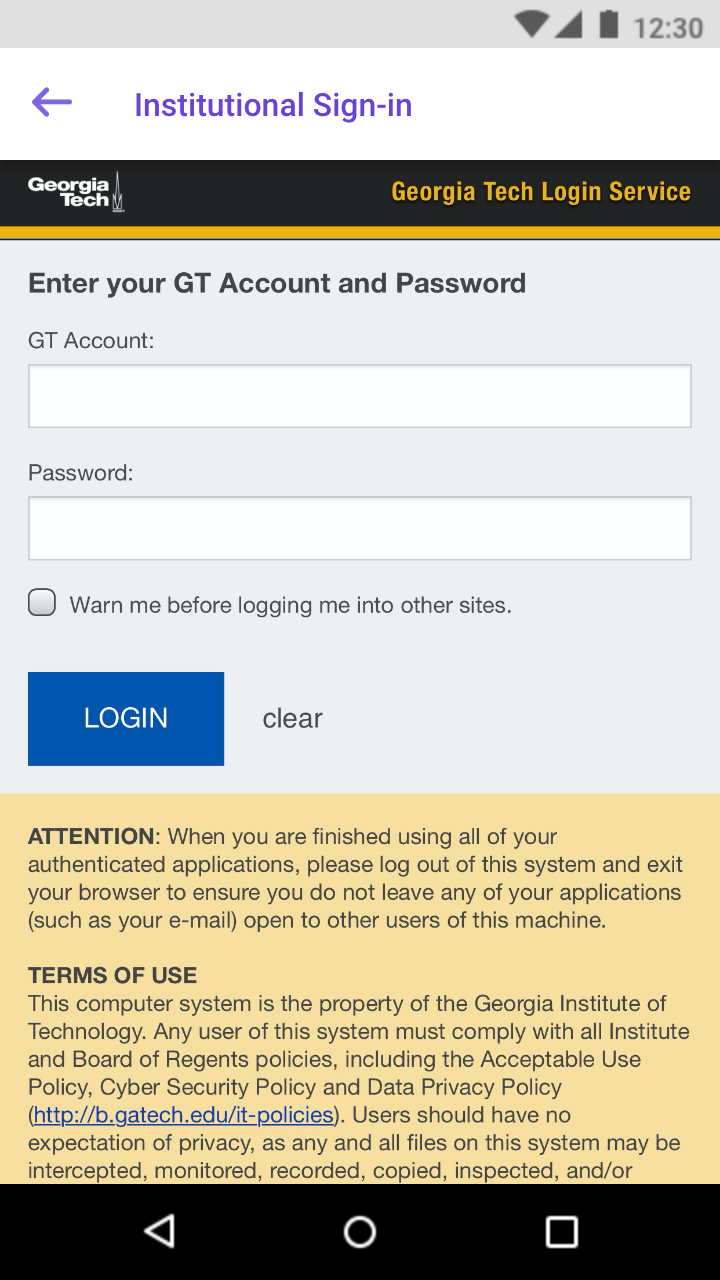Tap the Android back navigation triangle
This screenshot has height=1280, width=720.
[159, 1232]
